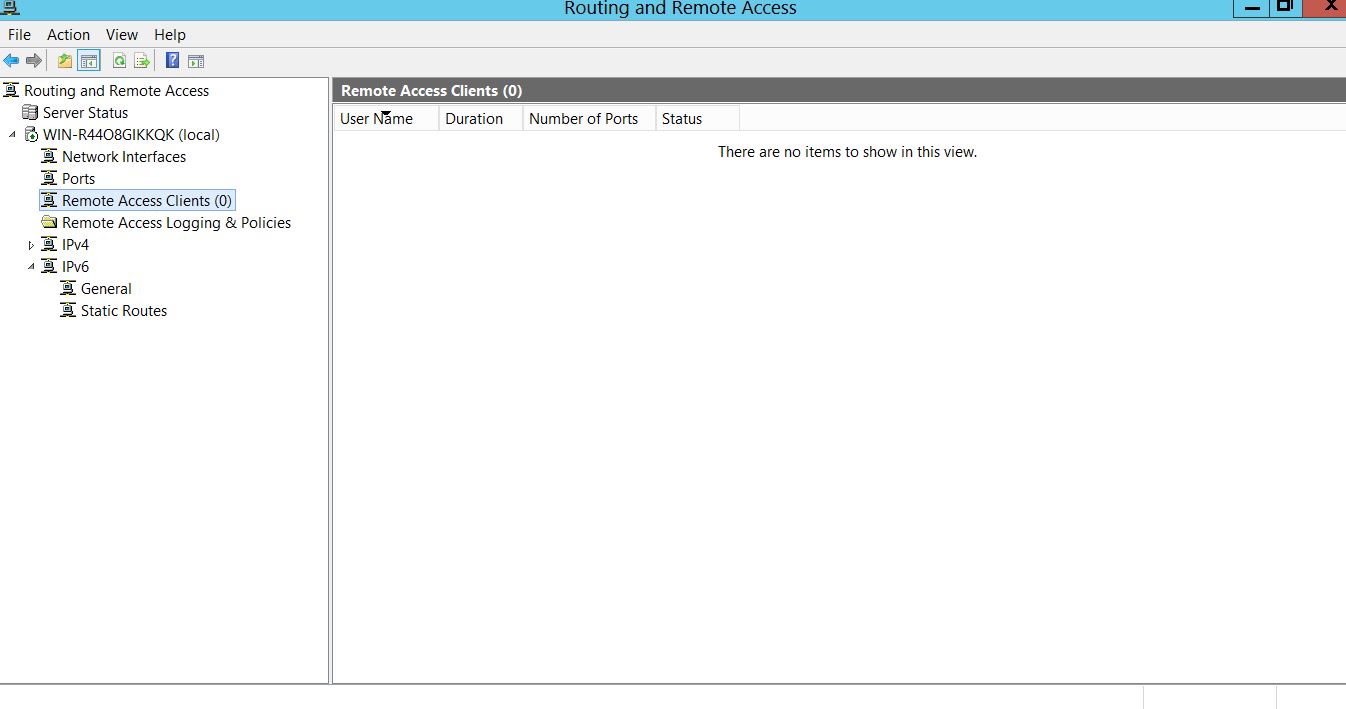Select the Server Status icon in tree
This screenshot has width=1346, height=709.
(30, 113)
